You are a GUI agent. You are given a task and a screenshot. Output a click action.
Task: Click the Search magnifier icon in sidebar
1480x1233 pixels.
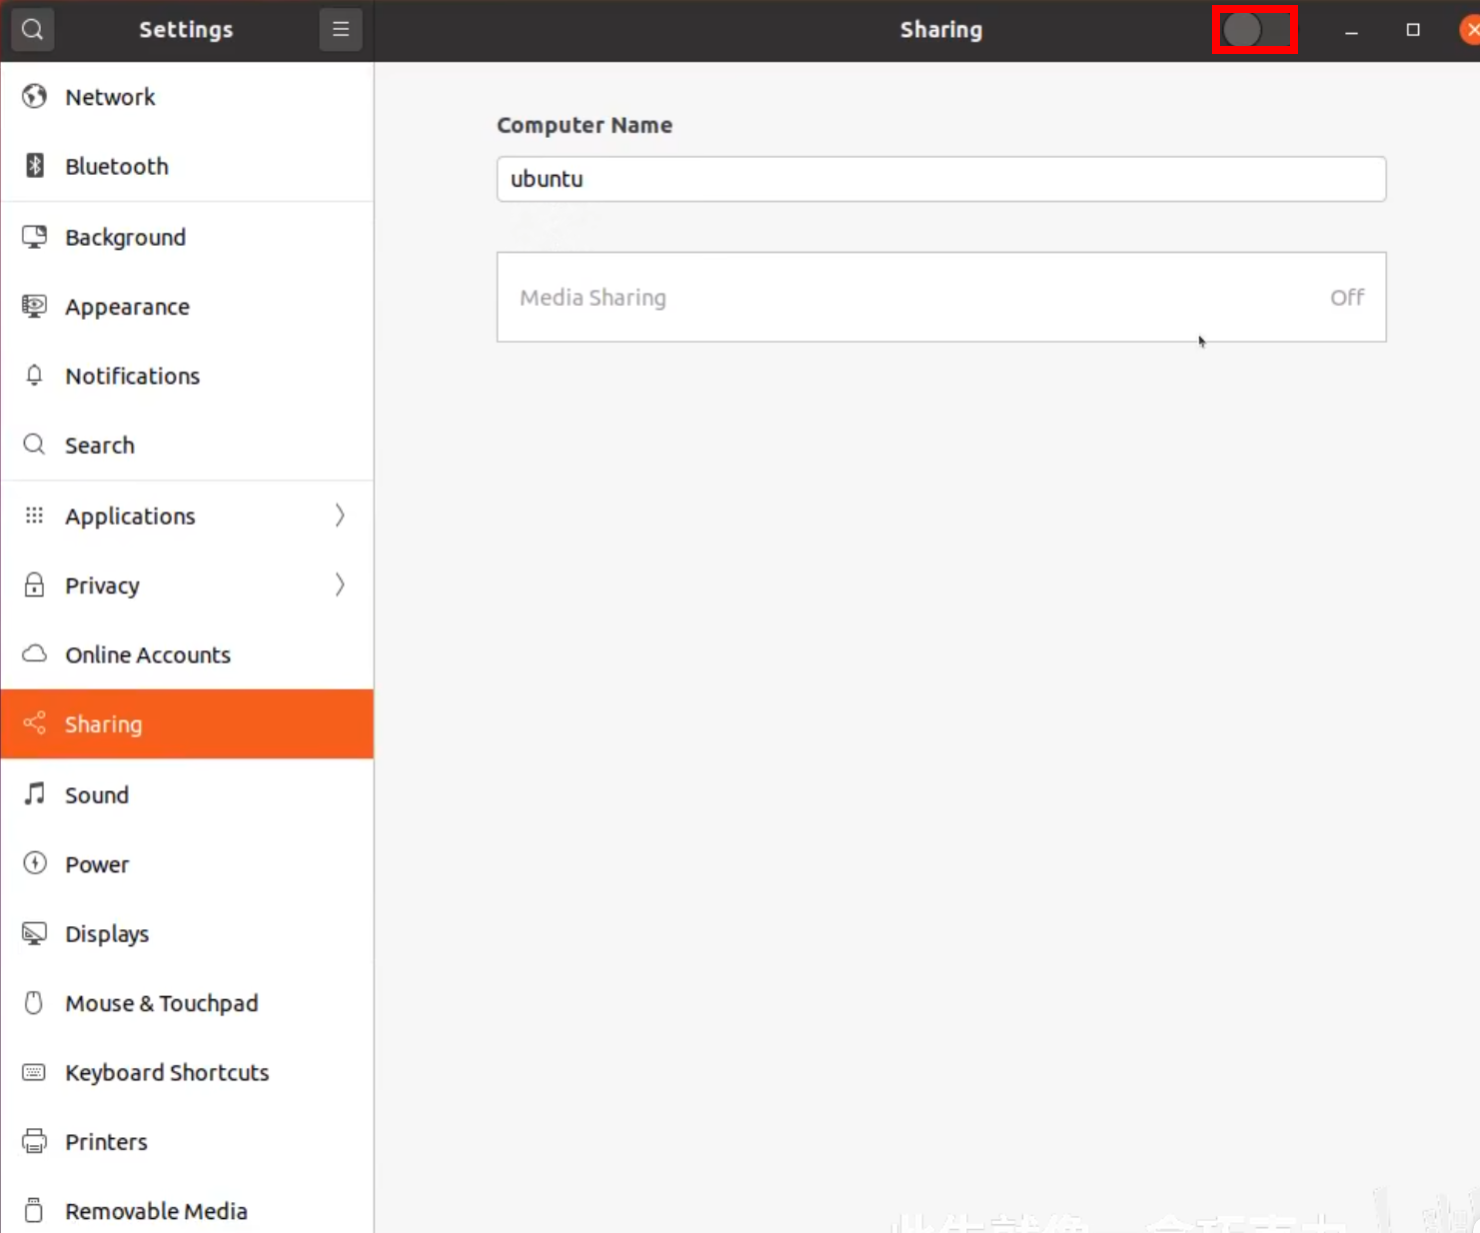point(35,444)
